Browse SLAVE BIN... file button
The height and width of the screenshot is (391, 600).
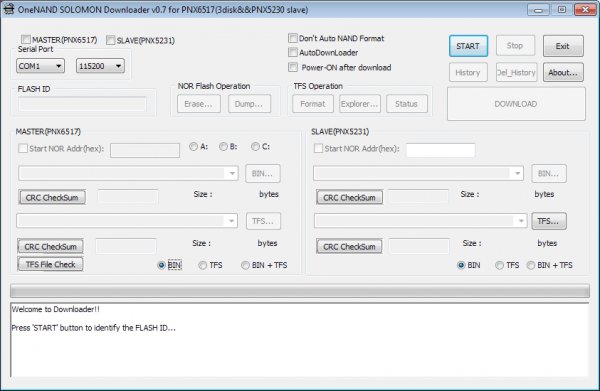pos(549,173)
